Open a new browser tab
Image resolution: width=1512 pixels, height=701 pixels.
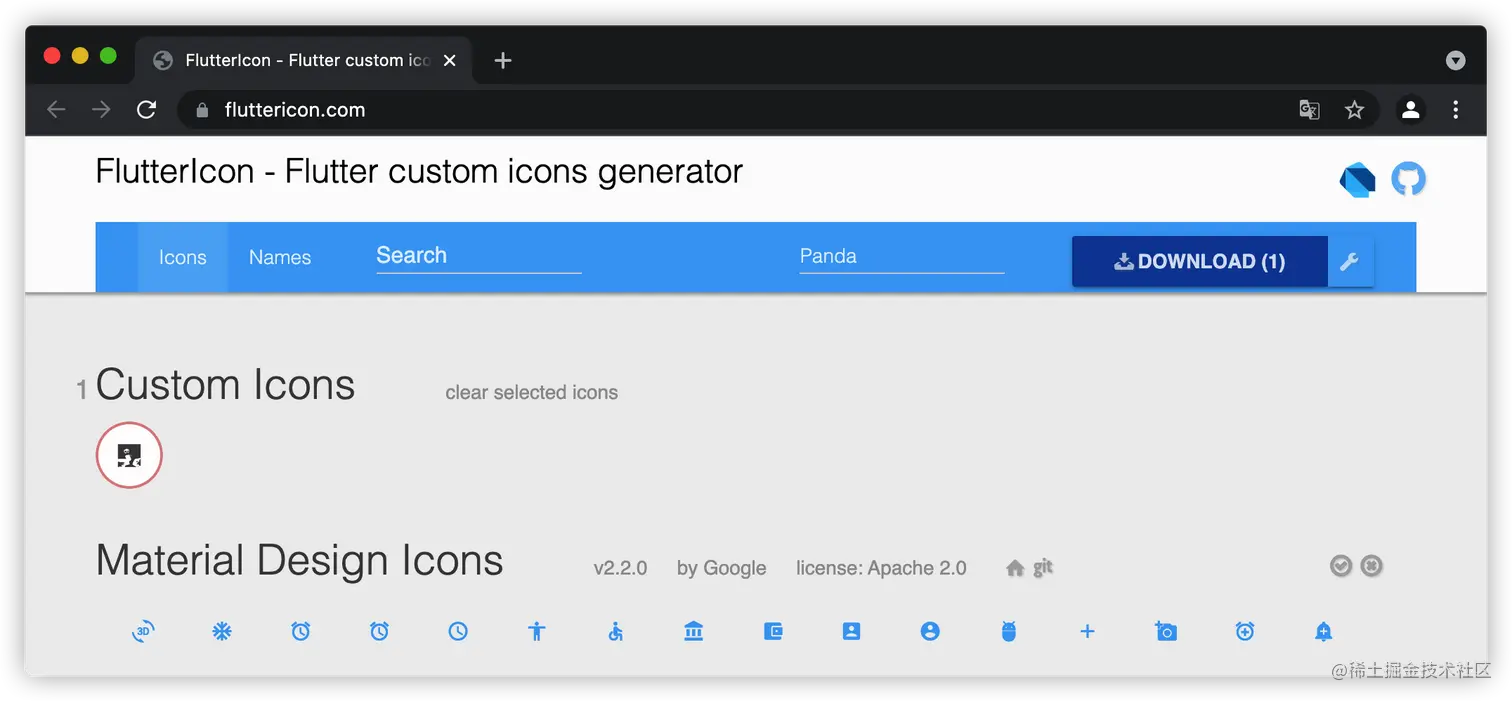[503, 61]
